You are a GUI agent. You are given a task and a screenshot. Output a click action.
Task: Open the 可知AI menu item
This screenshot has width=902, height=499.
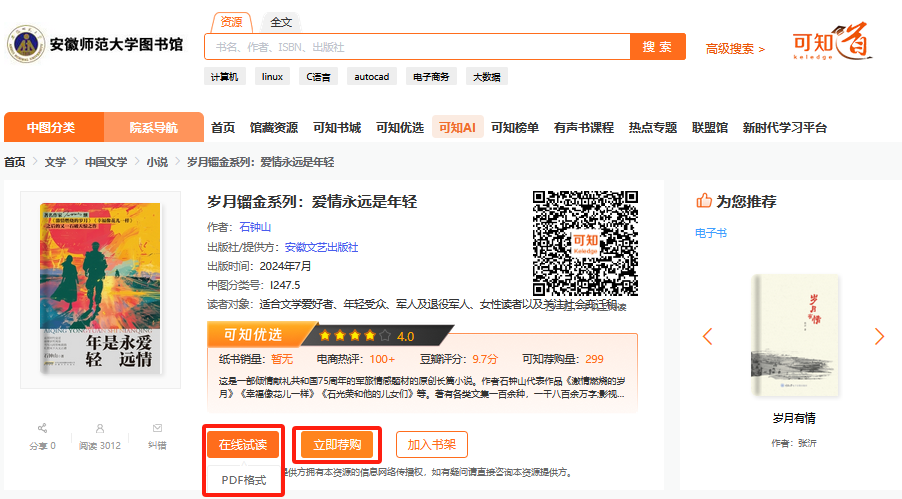click(x=457, y=127)
